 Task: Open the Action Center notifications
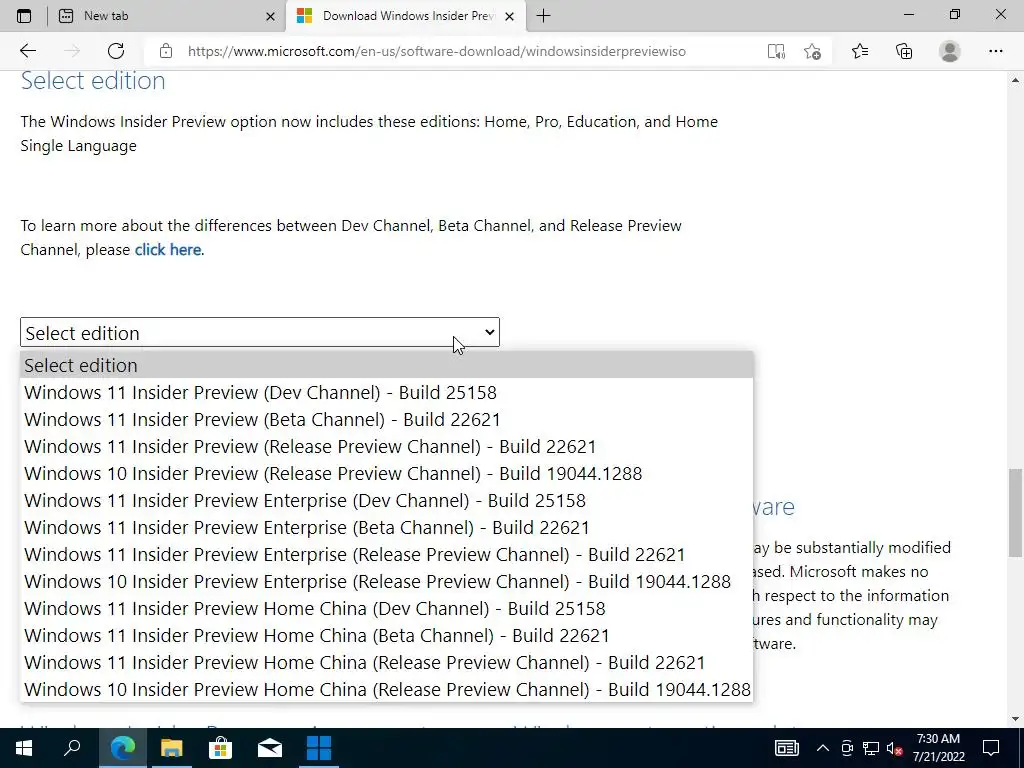tap(991, 748)
